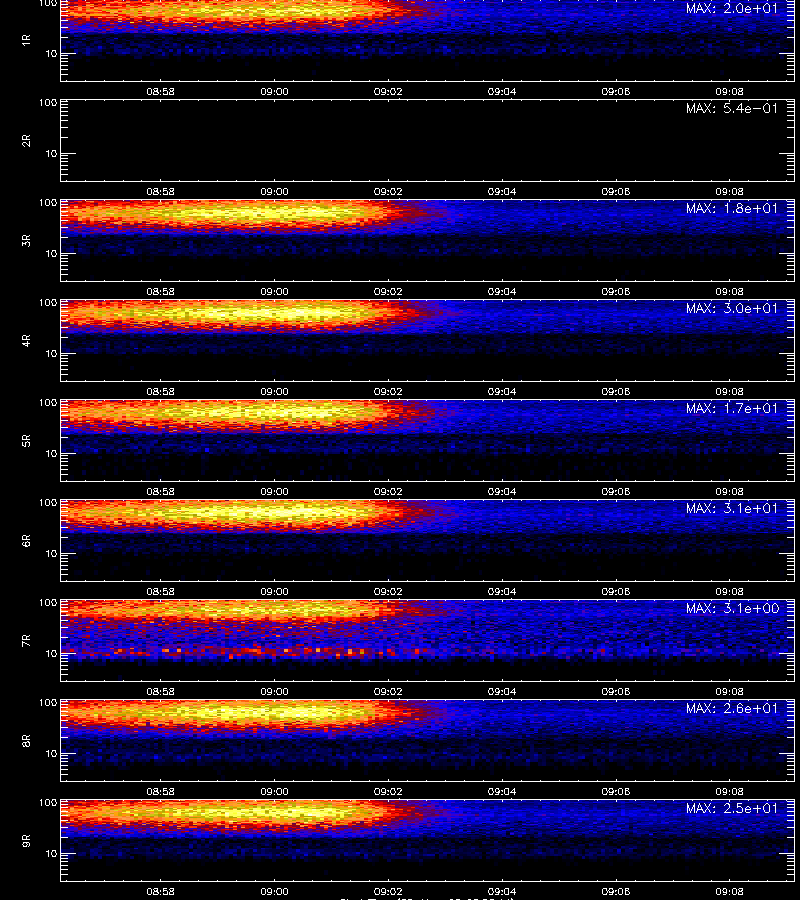Click the 2R panel axis label
The image size is (800, 900).
coord(26,141)
